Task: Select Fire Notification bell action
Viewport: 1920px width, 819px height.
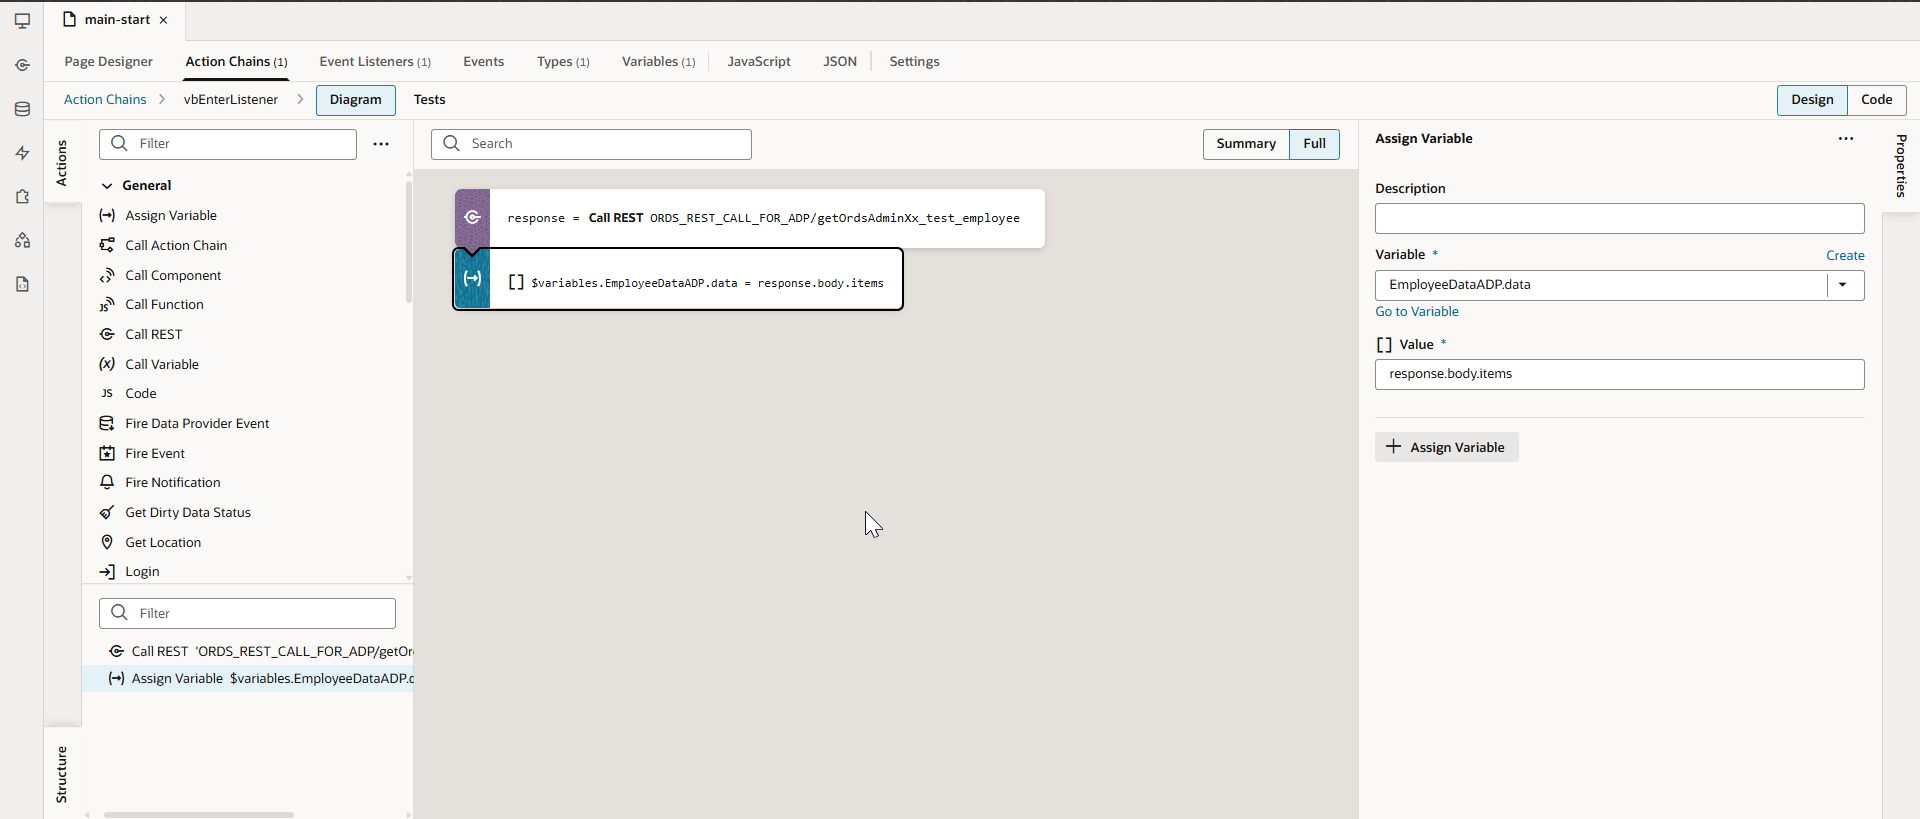Action: pyautogui.click(x=172, y=483)
